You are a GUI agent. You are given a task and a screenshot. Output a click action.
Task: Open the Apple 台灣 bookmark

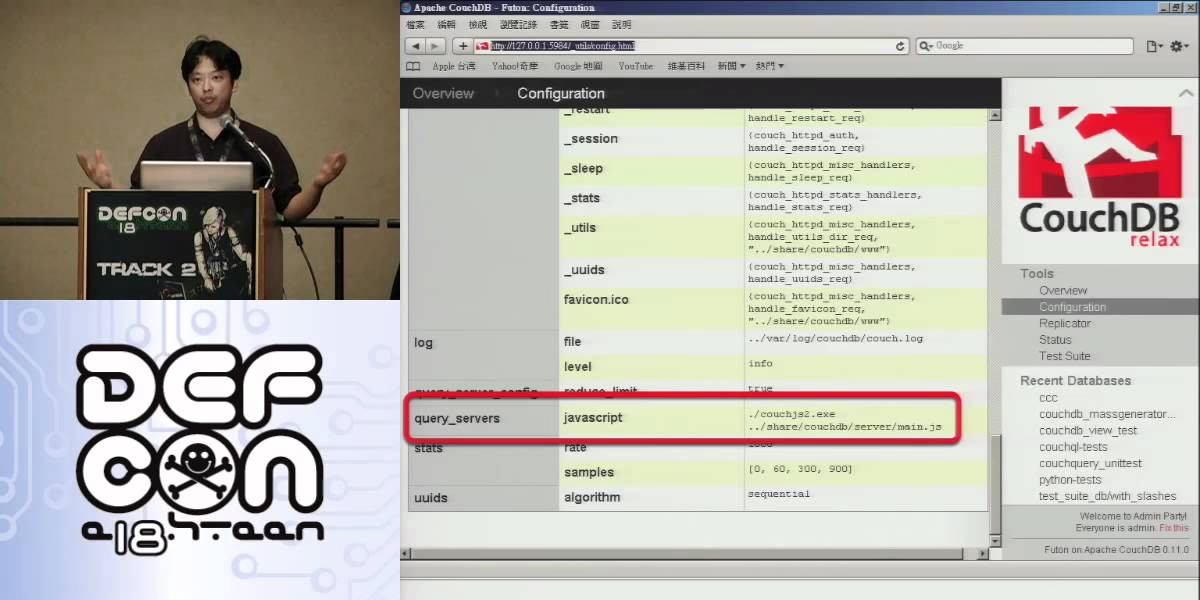pyautogui.click(x=454, y=66)
